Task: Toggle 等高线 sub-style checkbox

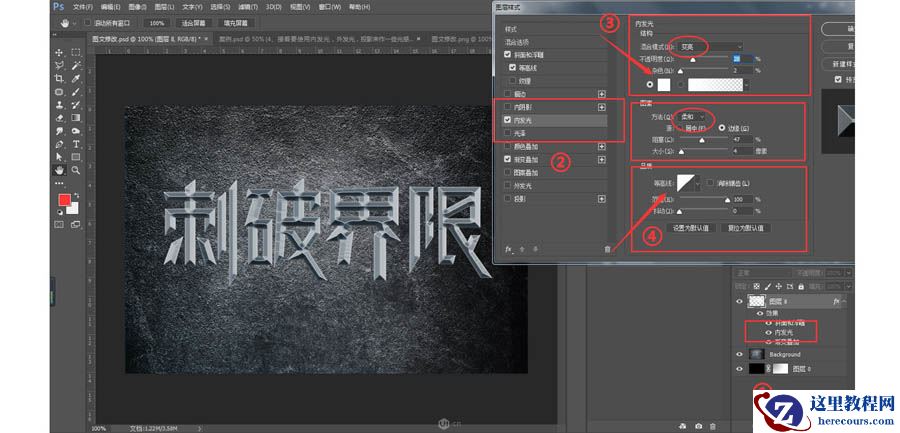Action: point(513,68)
